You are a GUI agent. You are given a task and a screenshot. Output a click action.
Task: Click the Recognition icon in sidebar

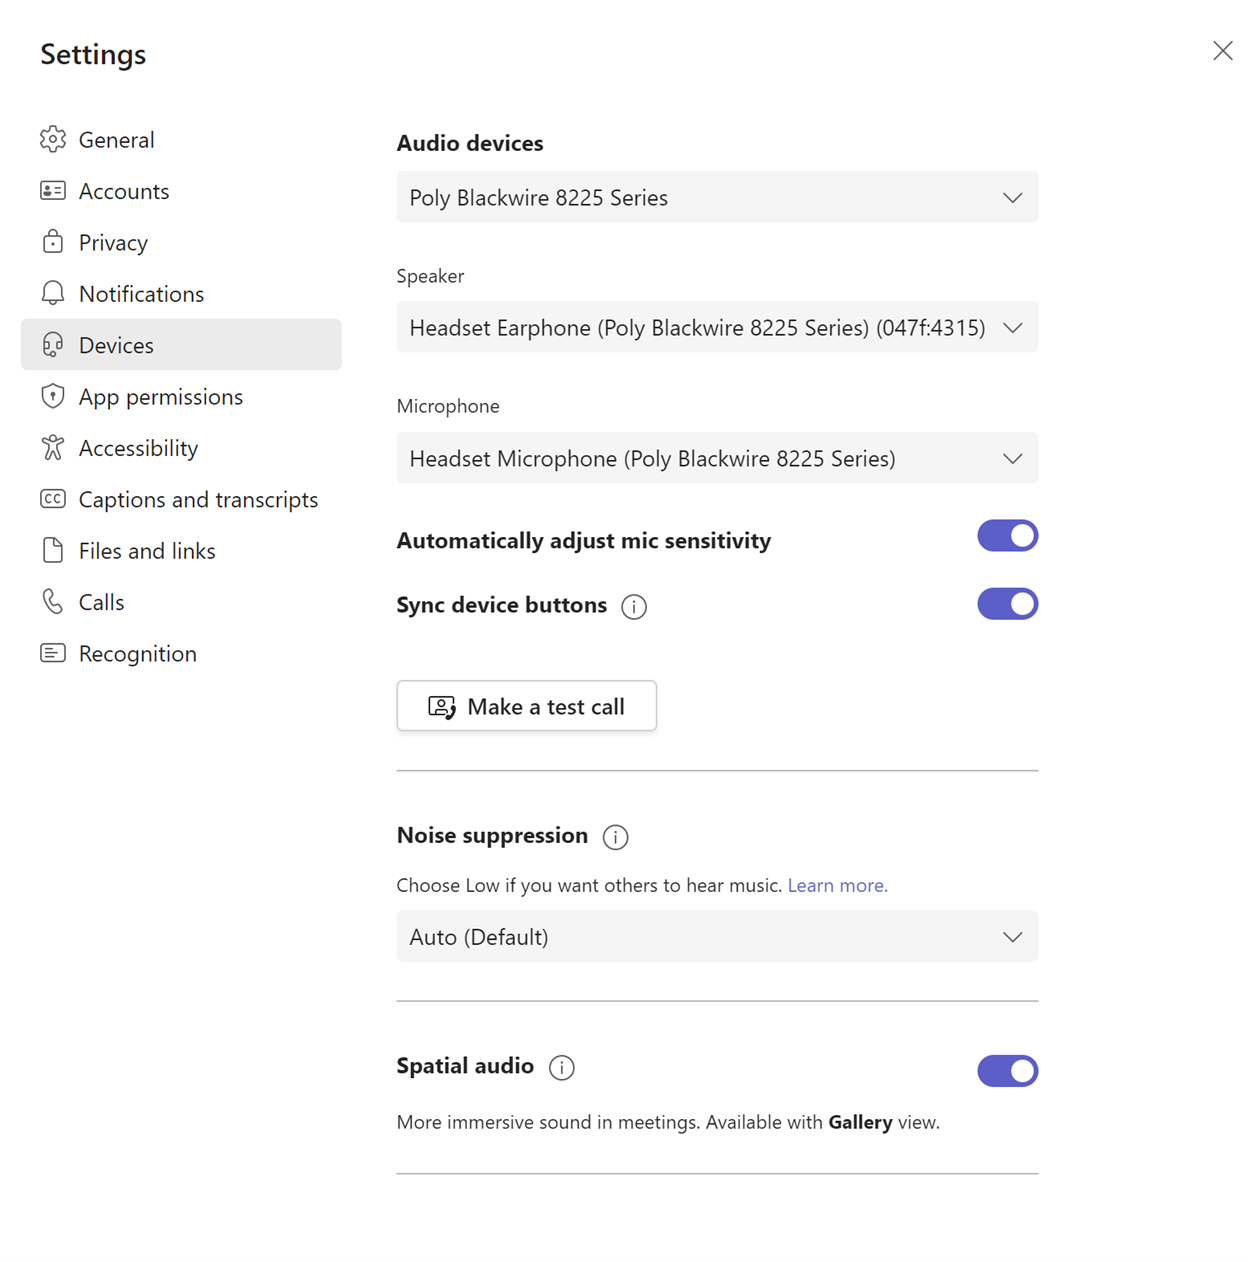[x=53, y=653]
